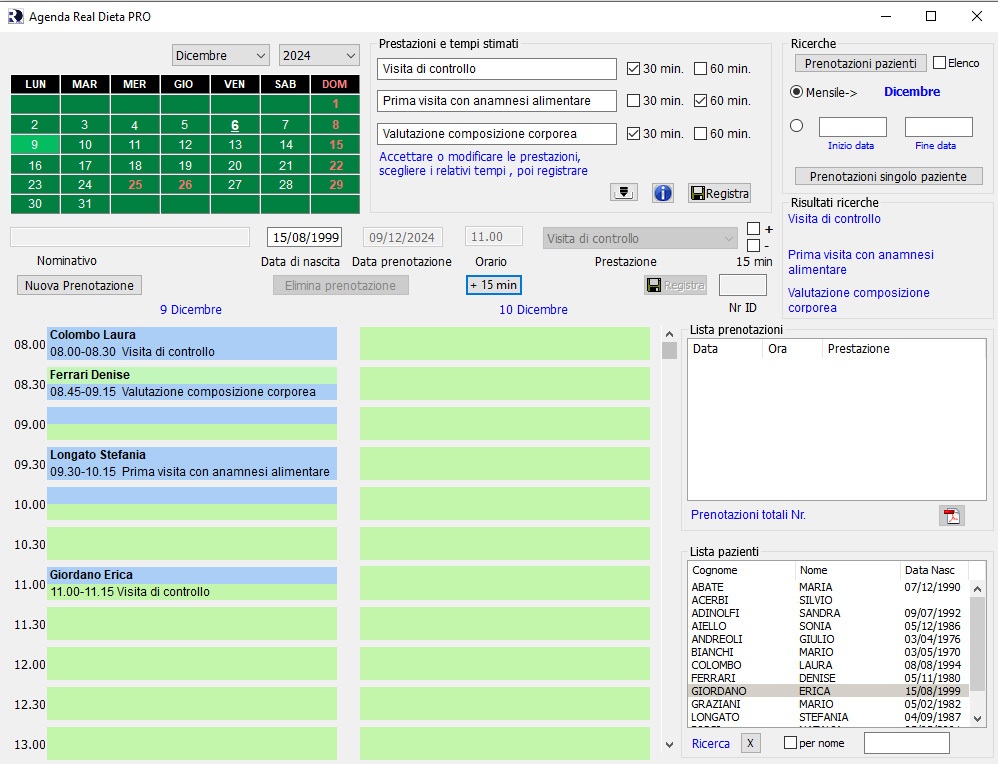Clear search with the X button
The height and width of the screenshot is (764, 998).
coord(750,743)
